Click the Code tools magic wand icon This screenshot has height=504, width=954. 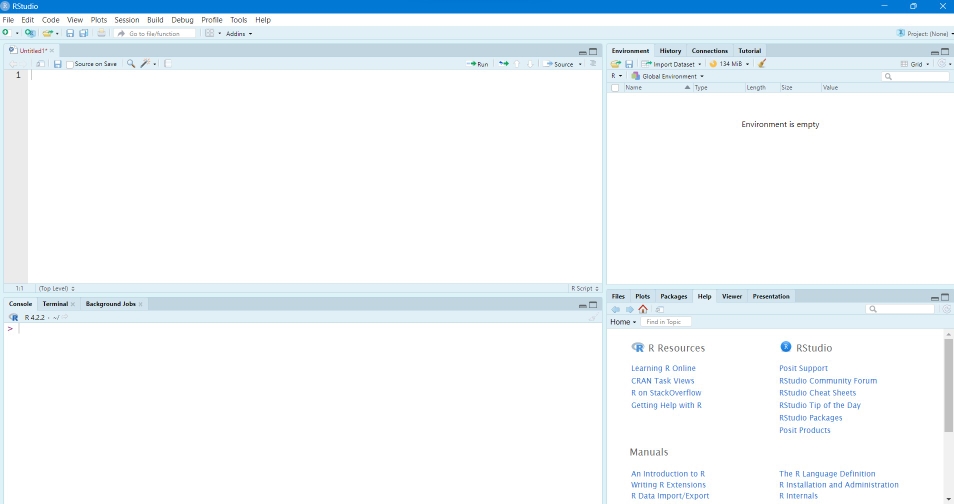point(145,64)
